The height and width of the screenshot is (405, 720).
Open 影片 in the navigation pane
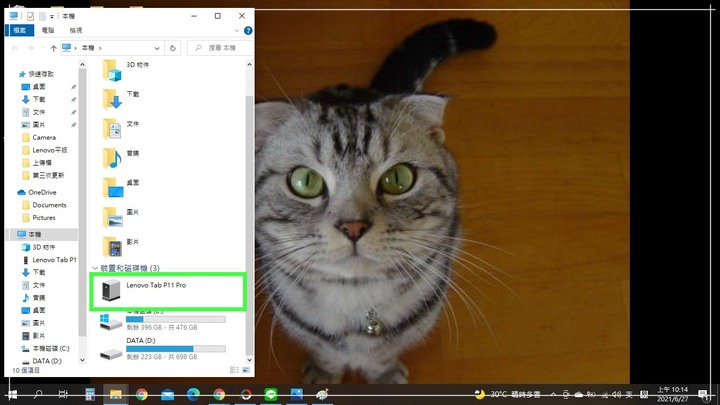coord(39,336)
